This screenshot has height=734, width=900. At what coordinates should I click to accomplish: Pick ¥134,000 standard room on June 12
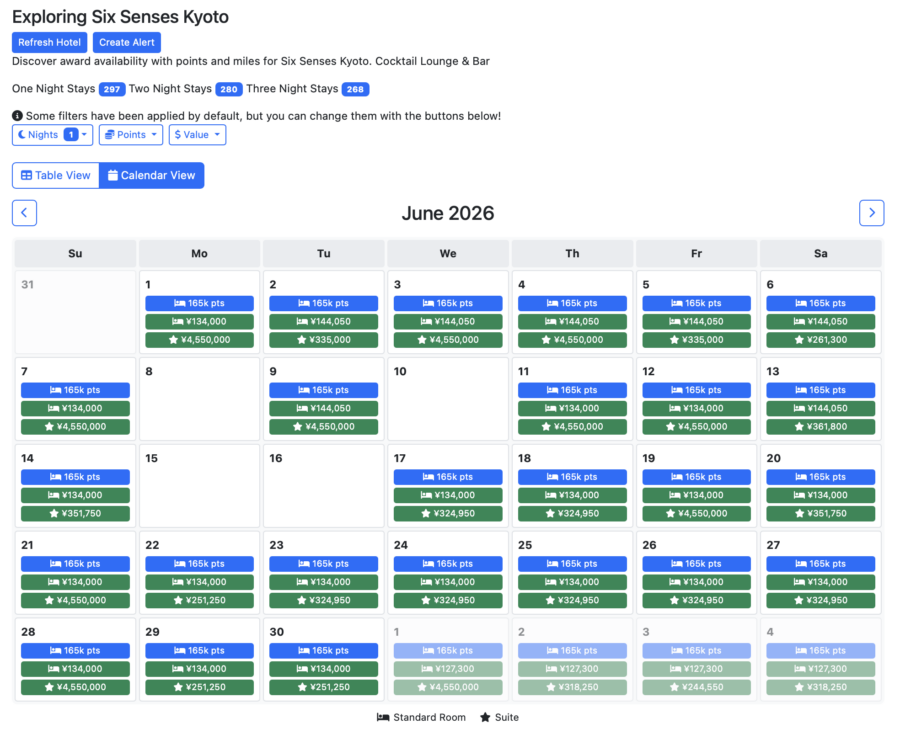coord(696,409)
